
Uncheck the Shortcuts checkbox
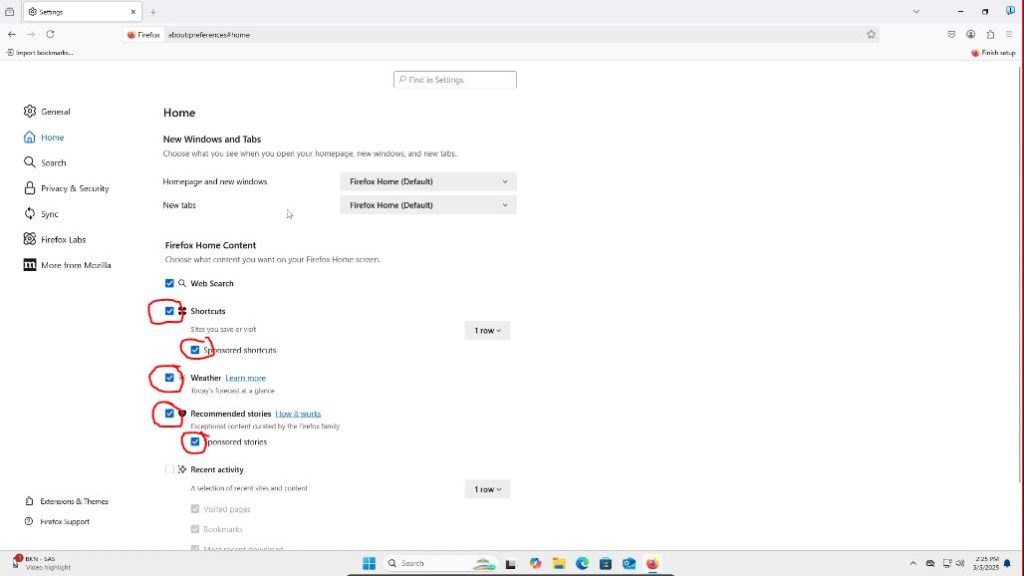coord(169,311)
